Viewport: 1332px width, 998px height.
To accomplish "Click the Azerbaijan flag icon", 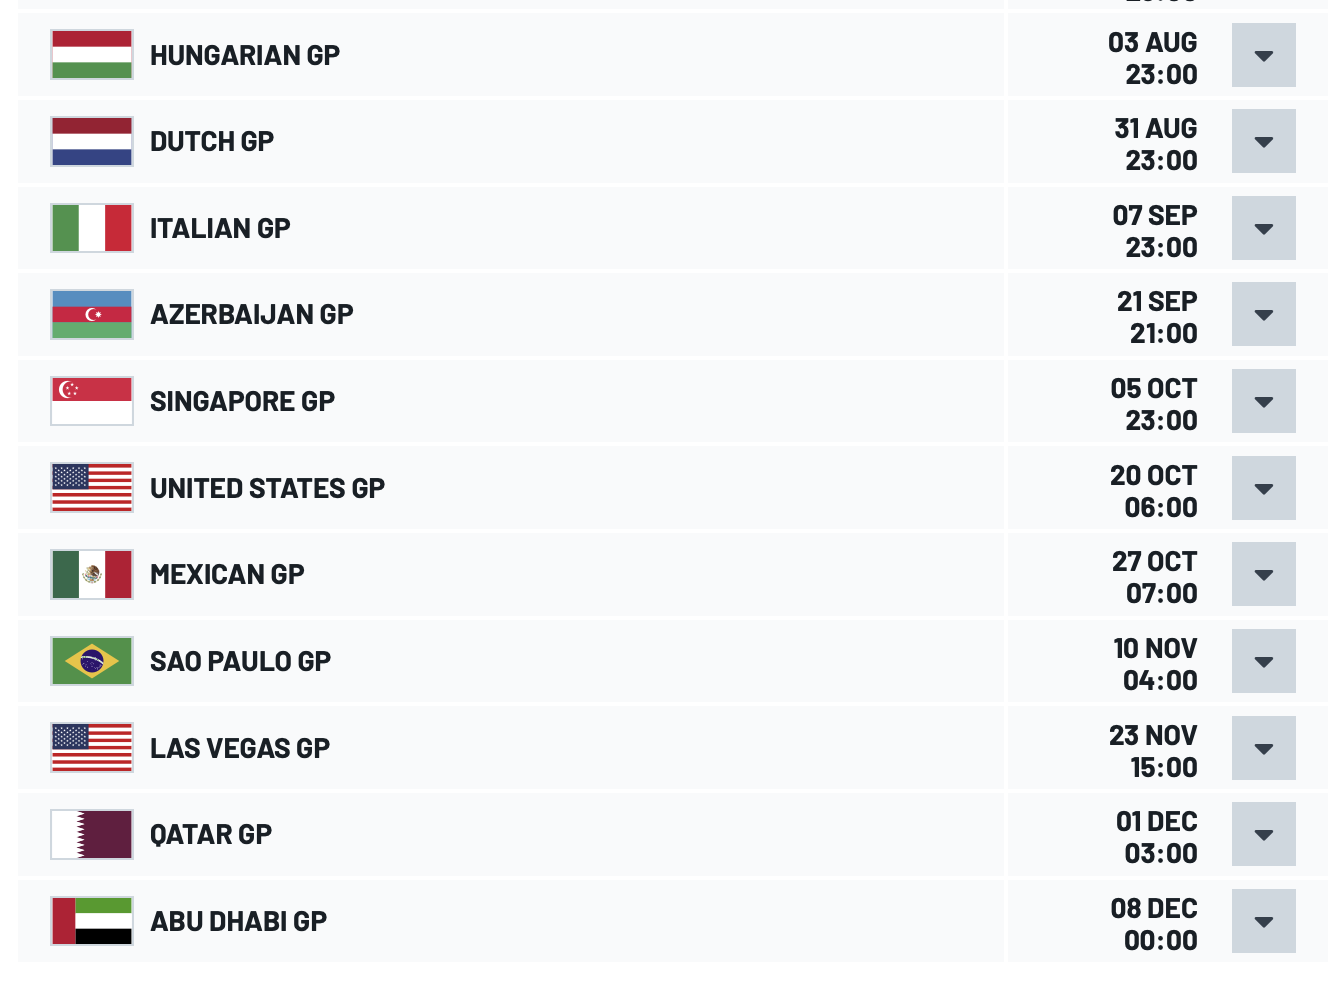I will click(92, 314).
